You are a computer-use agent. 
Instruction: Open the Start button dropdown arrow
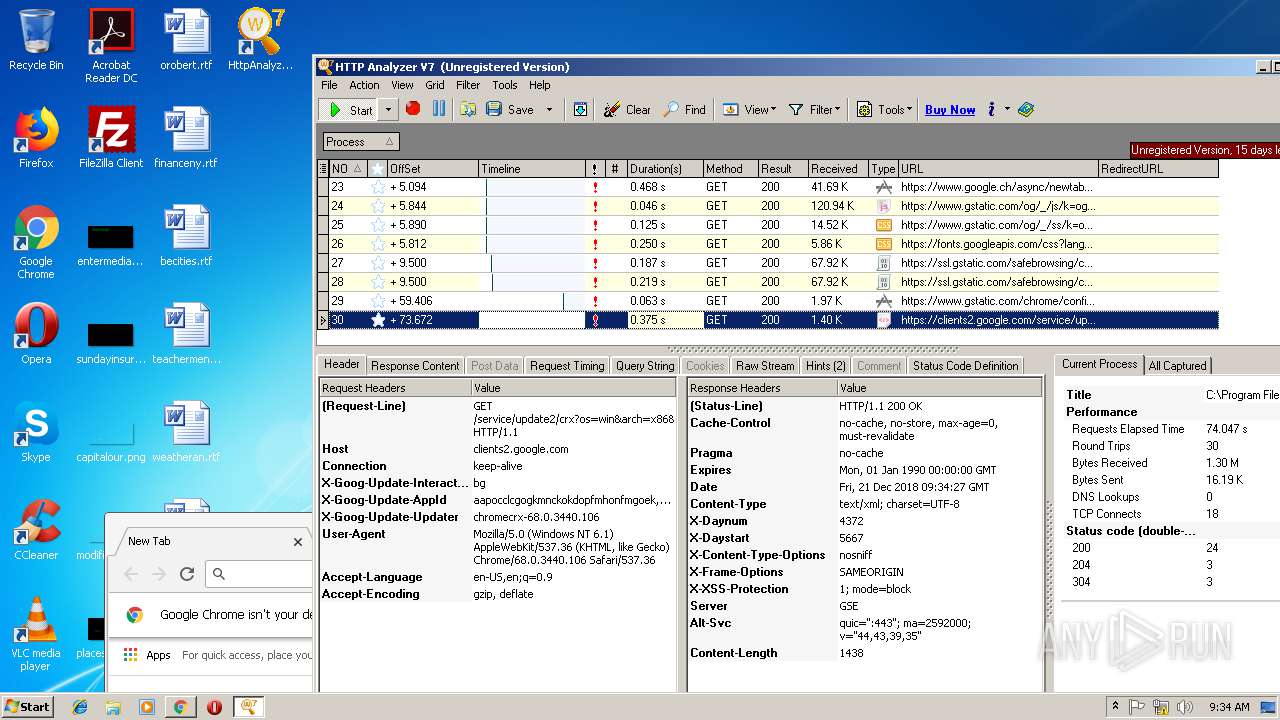[388, 110]
